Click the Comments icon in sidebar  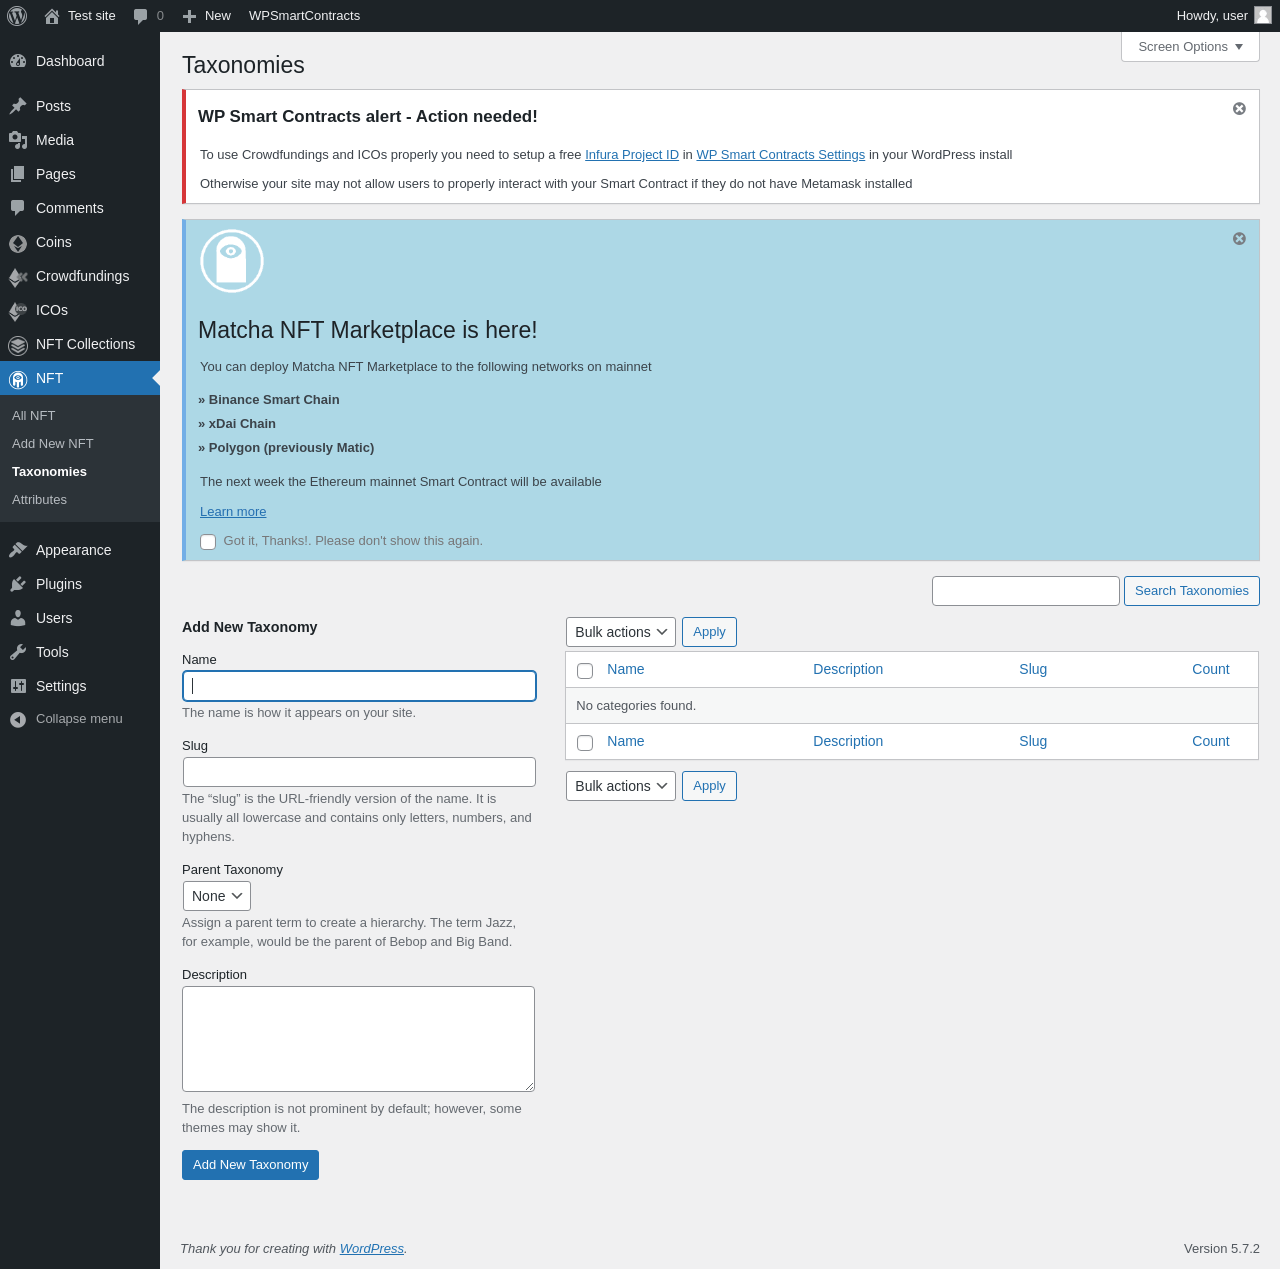pos(18,208)
